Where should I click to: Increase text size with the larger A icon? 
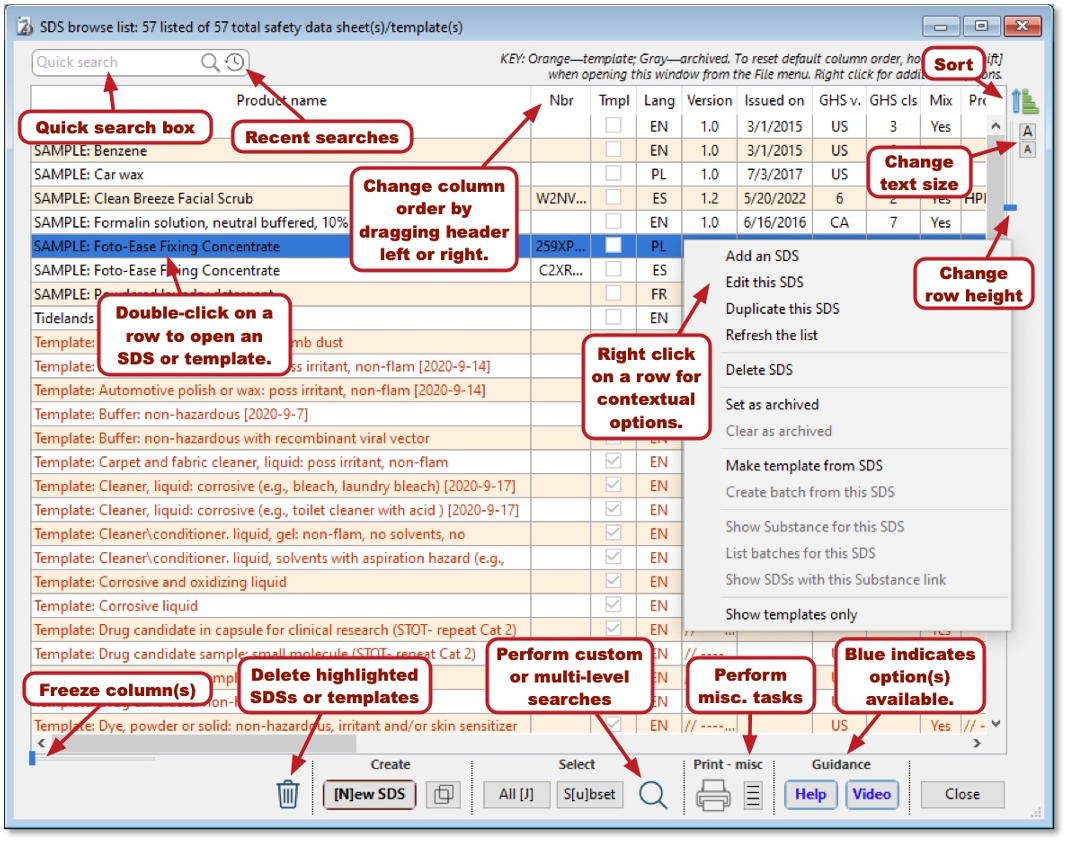(x=1027, y=131)
